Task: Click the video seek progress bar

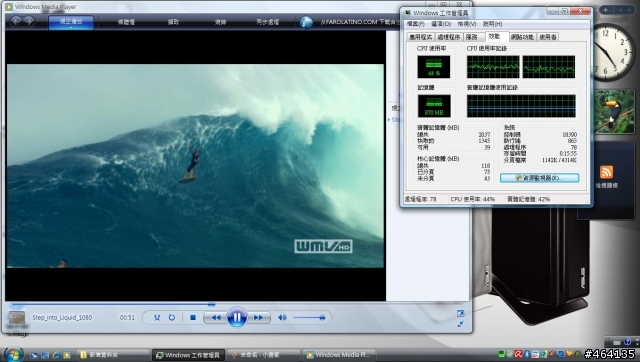Action: click(x=237, y=304)
